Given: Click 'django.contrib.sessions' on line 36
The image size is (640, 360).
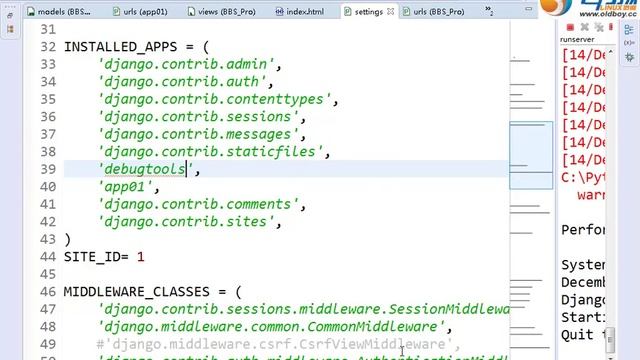Looking at the screenshot, I should point(198,117).
